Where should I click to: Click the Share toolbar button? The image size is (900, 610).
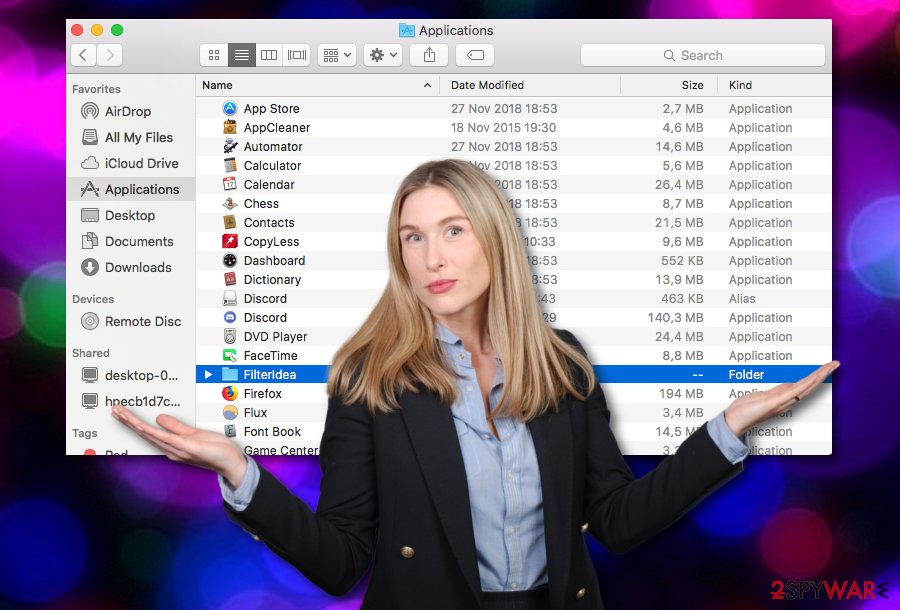[429, 55]
